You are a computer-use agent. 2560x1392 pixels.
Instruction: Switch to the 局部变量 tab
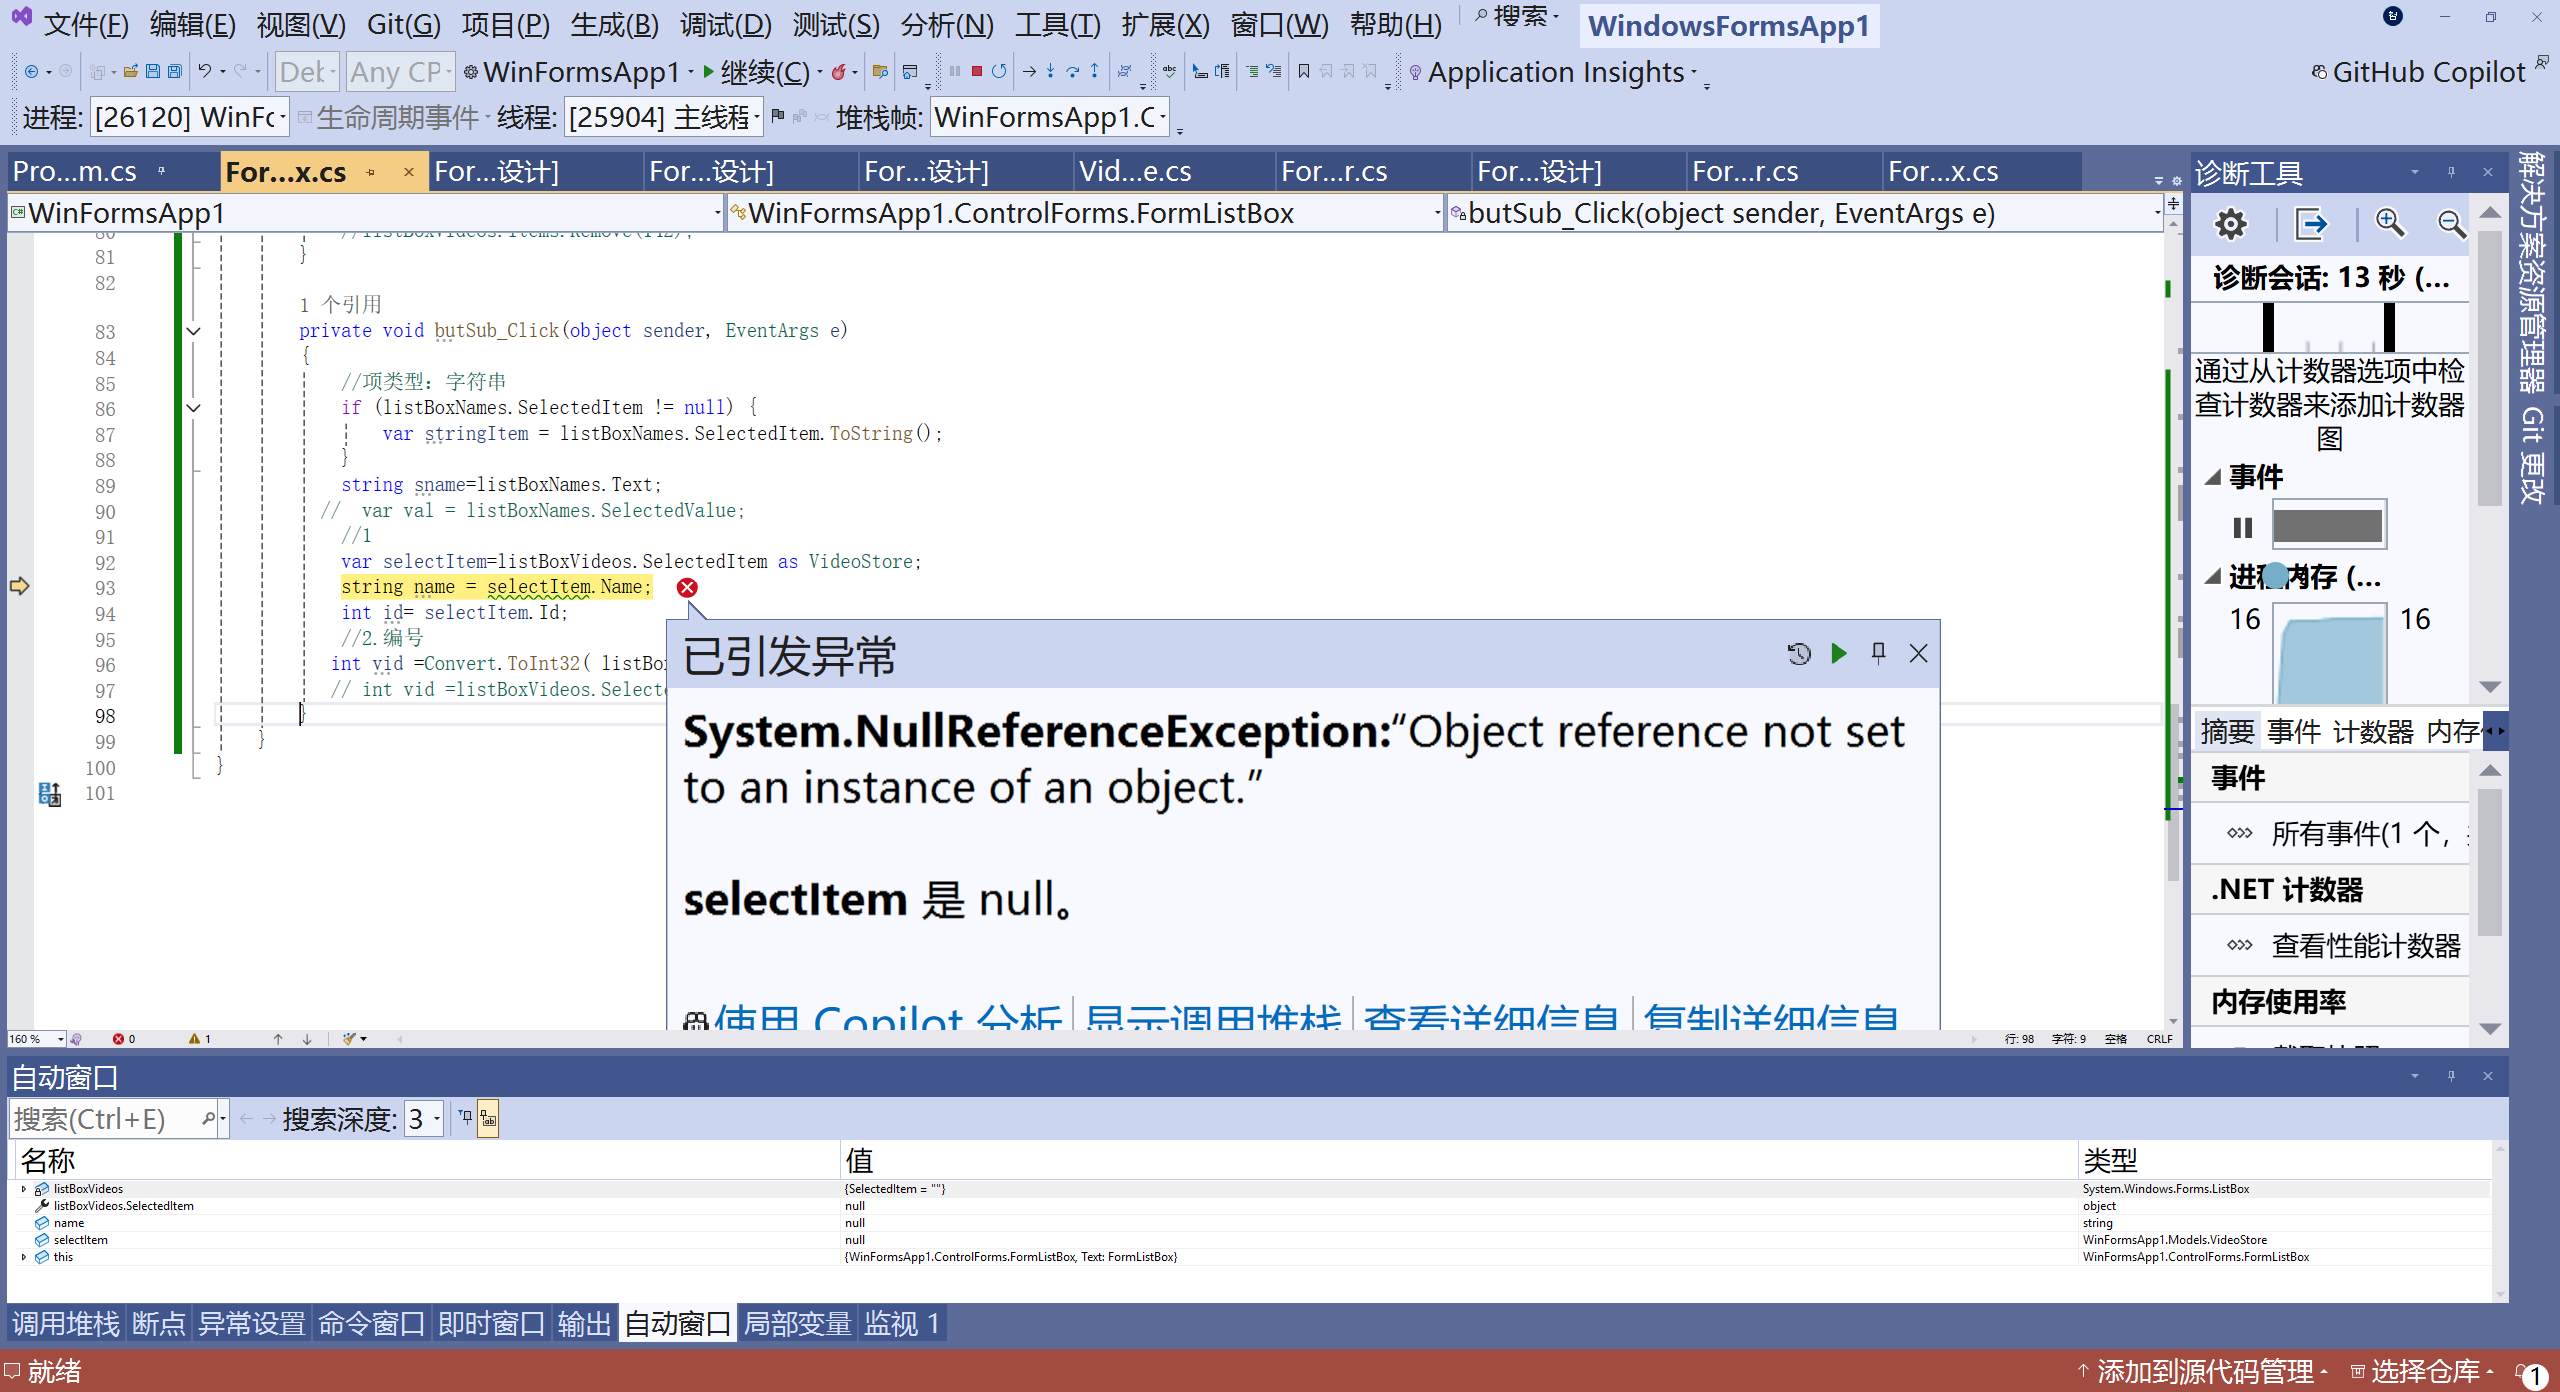[797, 1324]
